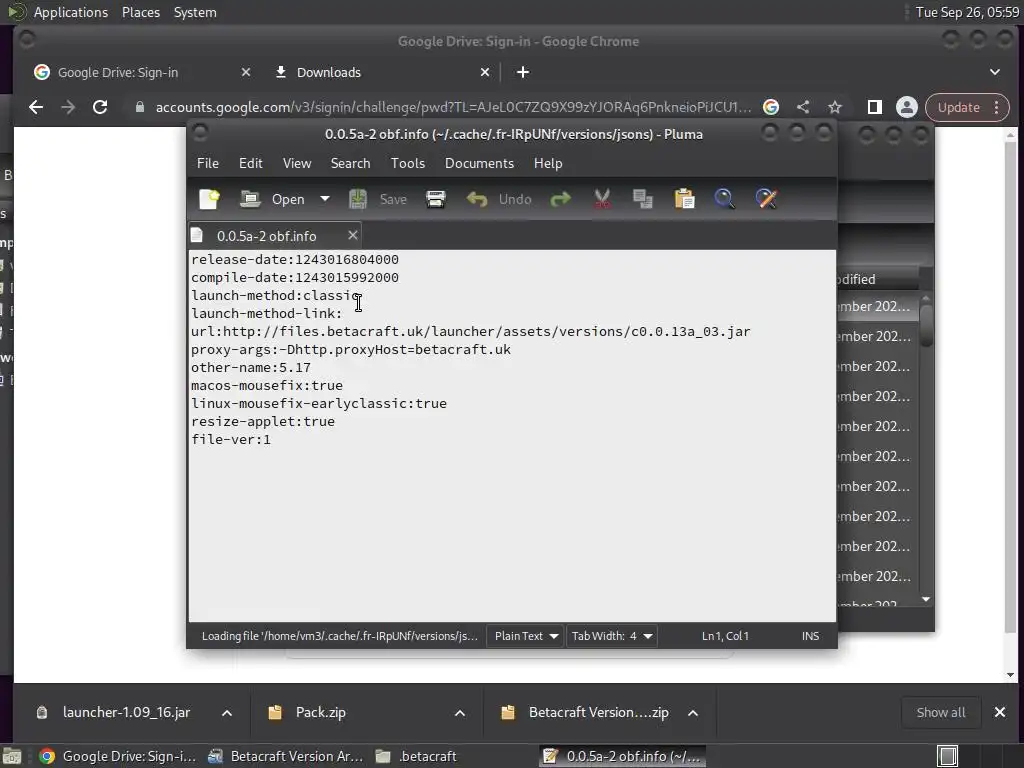Open Pluma's Help menu
Screen dimensions: 1024x768
click(x=548, y=163)
